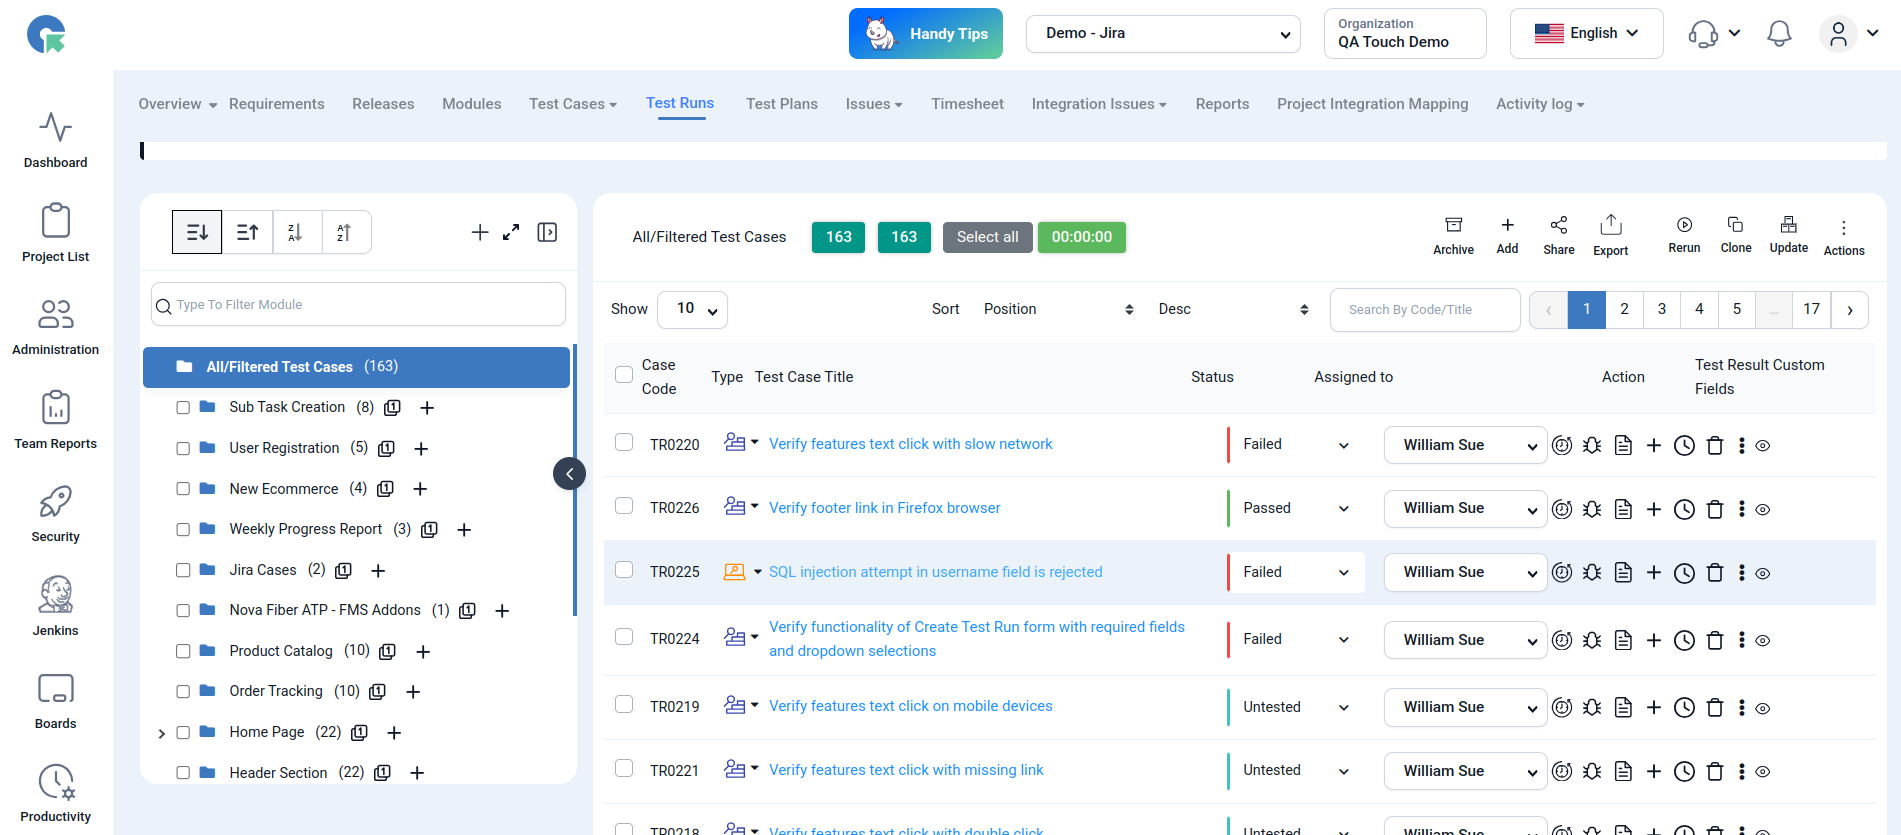Viewport: 1901px width, 835px height.
Task: Click the expand fullscreen arrows in module panel
Action: pos(511,232)
